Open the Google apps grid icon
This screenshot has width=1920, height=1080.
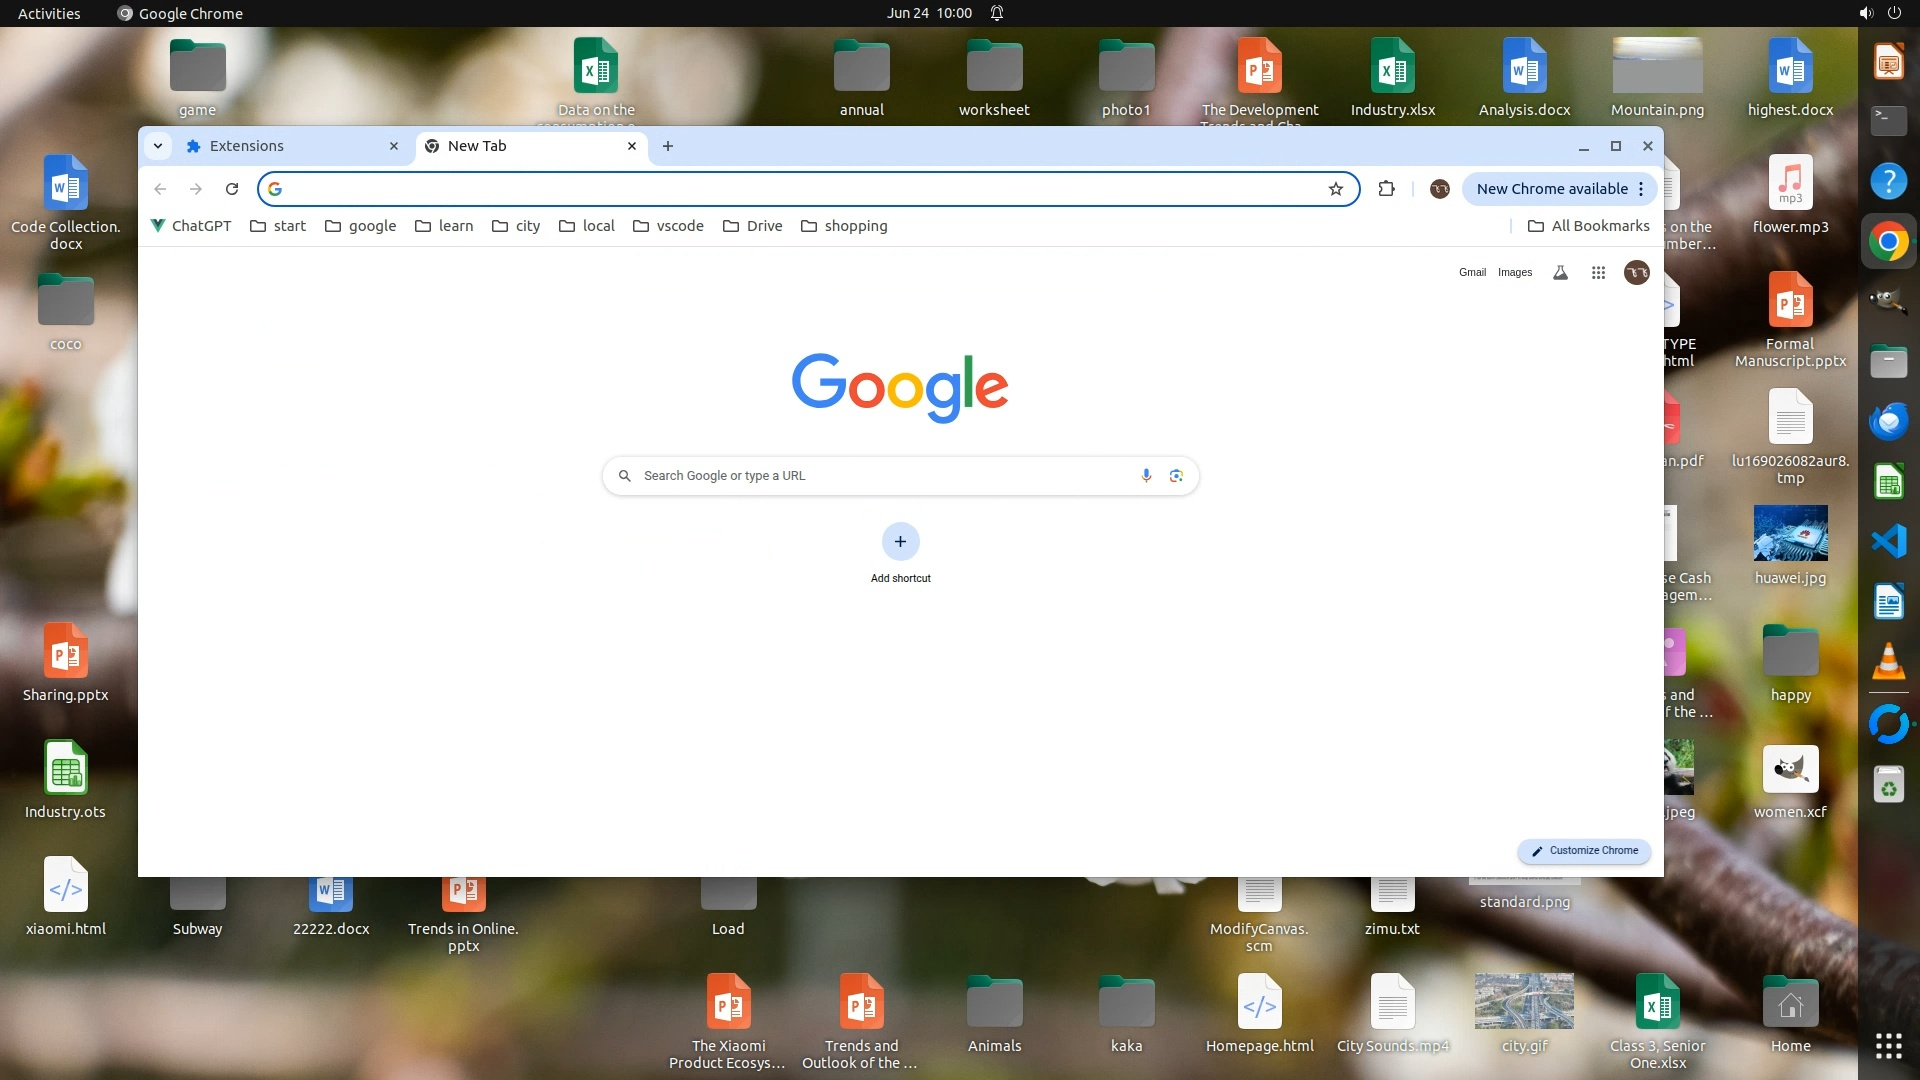pos(1598,272)
